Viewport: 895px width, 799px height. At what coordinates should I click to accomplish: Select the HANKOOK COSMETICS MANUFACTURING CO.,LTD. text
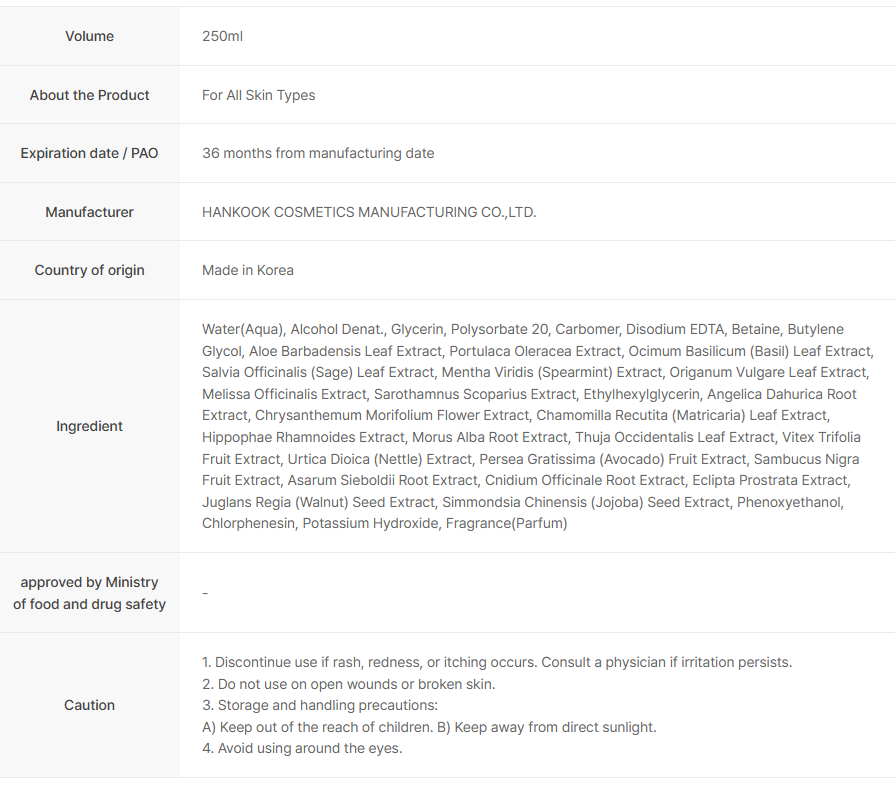pyautogui.click(x=369, y=212)
